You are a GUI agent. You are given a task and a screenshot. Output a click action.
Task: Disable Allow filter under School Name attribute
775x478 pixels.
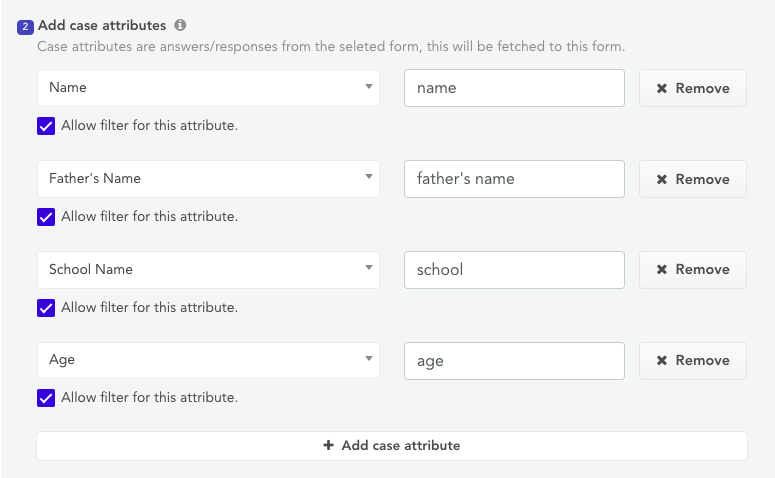pos(46,308)
